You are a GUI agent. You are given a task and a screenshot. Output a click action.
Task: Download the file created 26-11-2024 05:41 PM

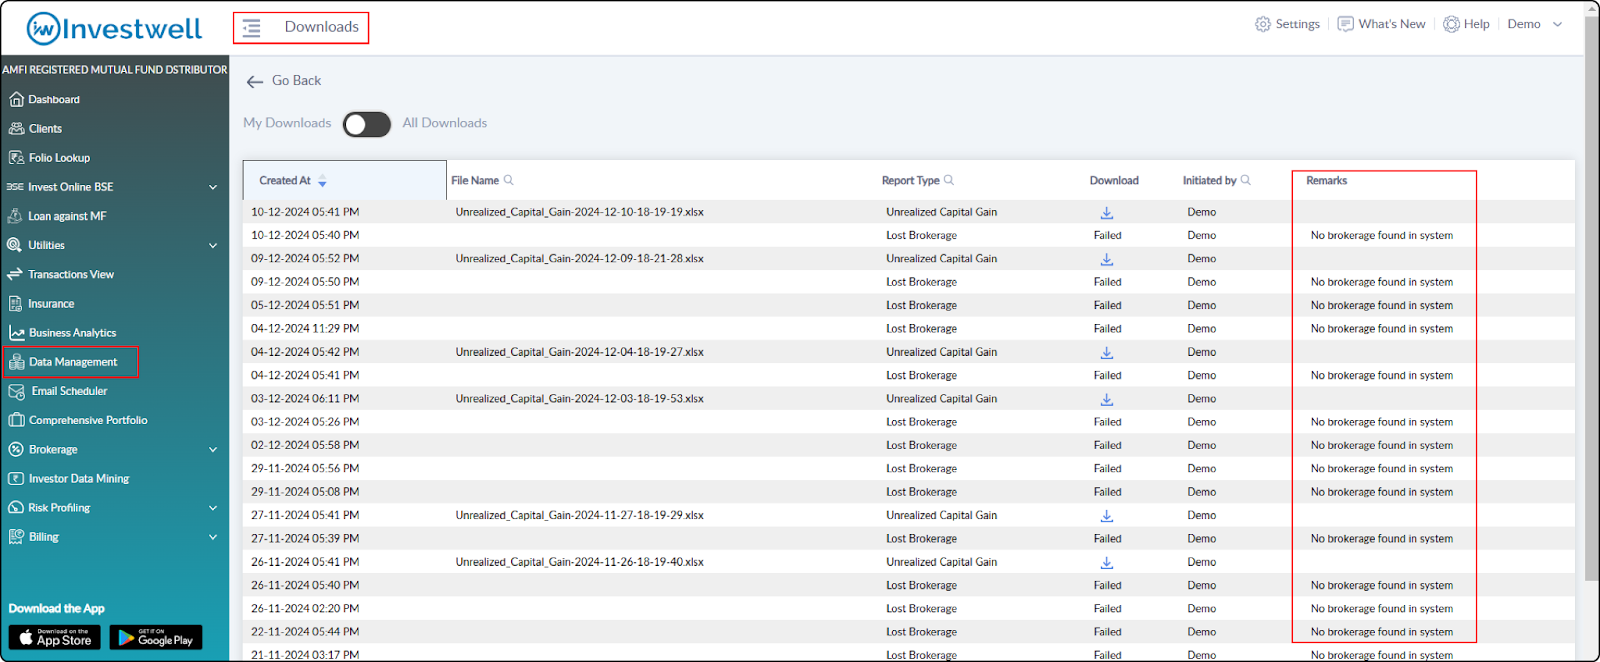click(x=1107, y=562)
